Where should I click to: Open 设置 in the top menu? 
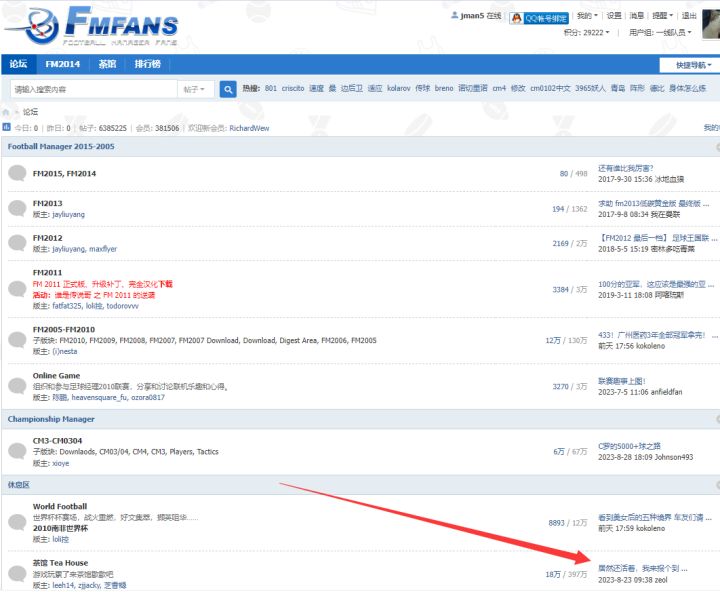pyautogui.click(x=613, y=16)
